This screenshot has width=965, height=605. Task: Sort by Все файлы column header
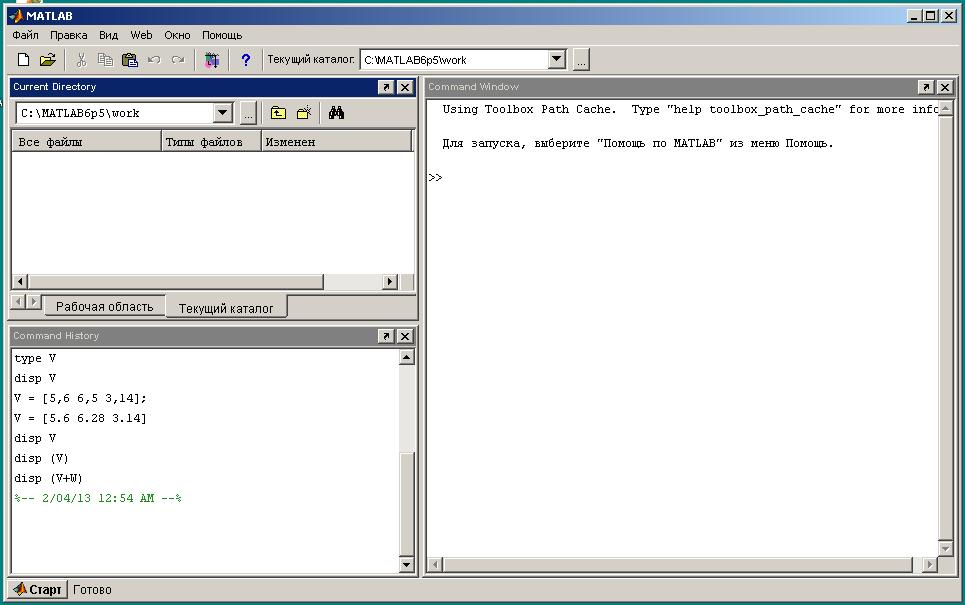pos(87,142)
